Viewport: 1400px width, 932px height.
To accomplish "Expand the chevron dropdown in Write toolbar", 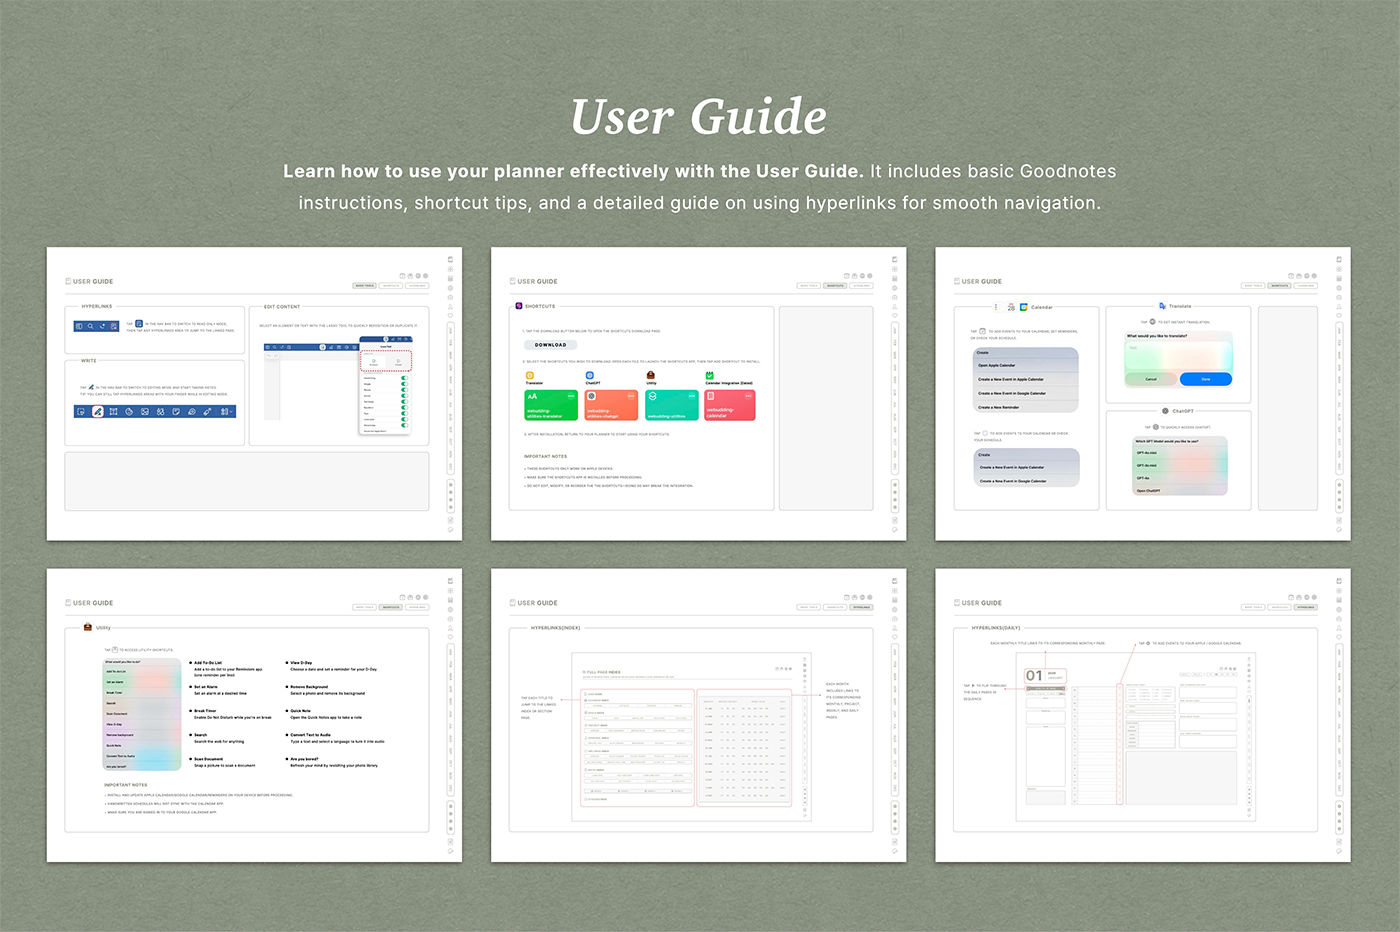I will coord(230,411).
